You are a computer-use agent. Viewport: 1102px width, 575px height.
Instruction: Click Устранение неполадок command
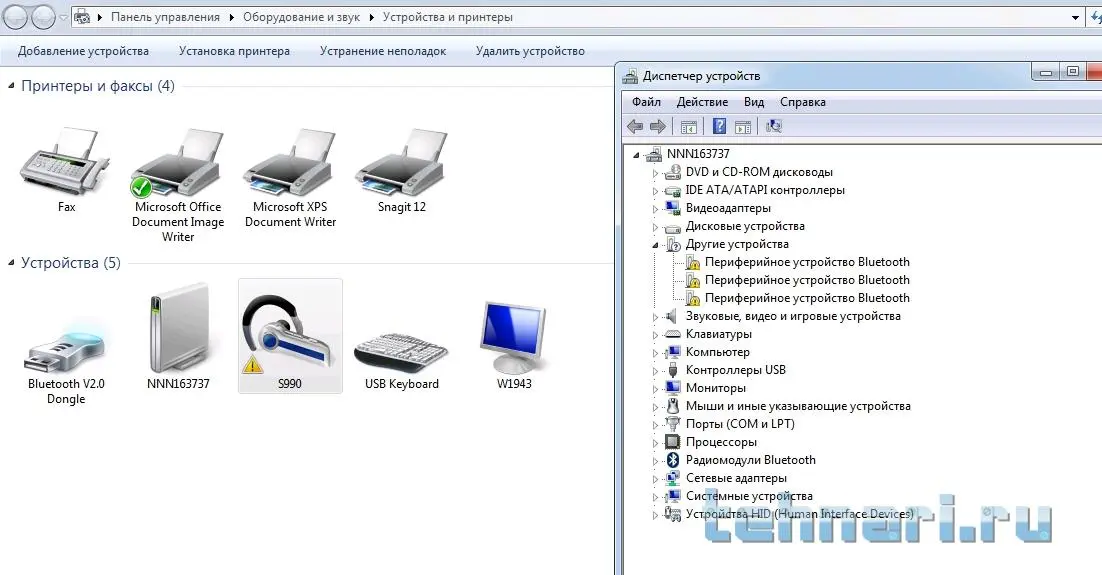click(382, 51)
